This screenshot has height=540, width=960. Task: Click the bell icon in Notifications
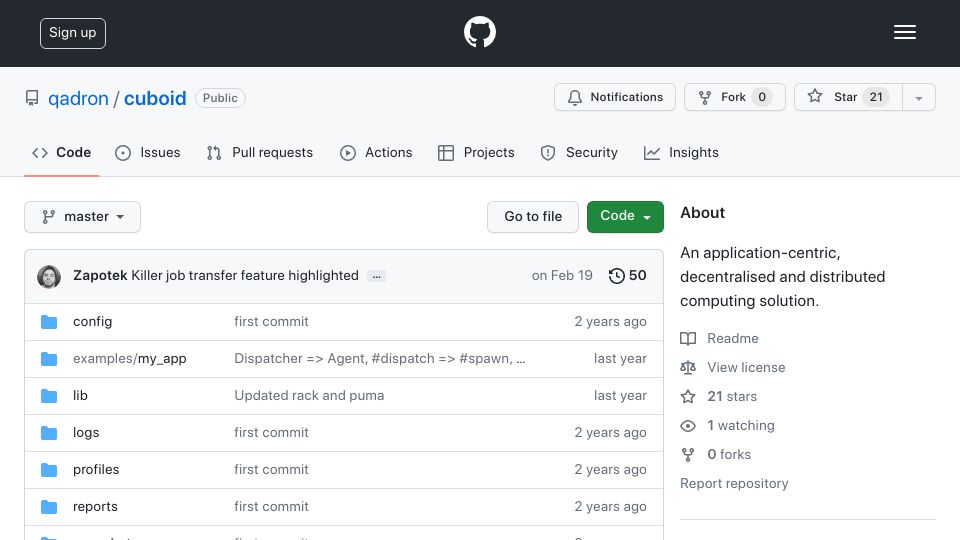click(574, 97)
